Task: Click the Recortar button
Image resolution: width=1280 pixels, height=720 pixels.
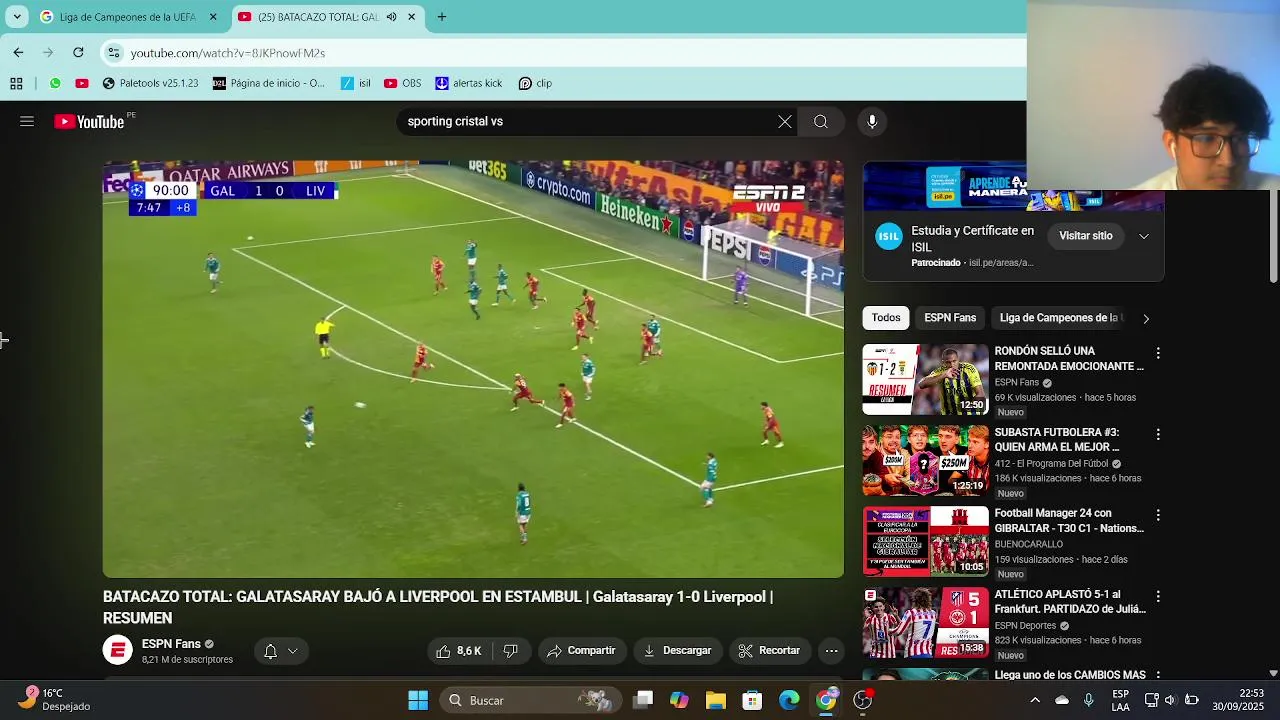Action: click(770, 651)
